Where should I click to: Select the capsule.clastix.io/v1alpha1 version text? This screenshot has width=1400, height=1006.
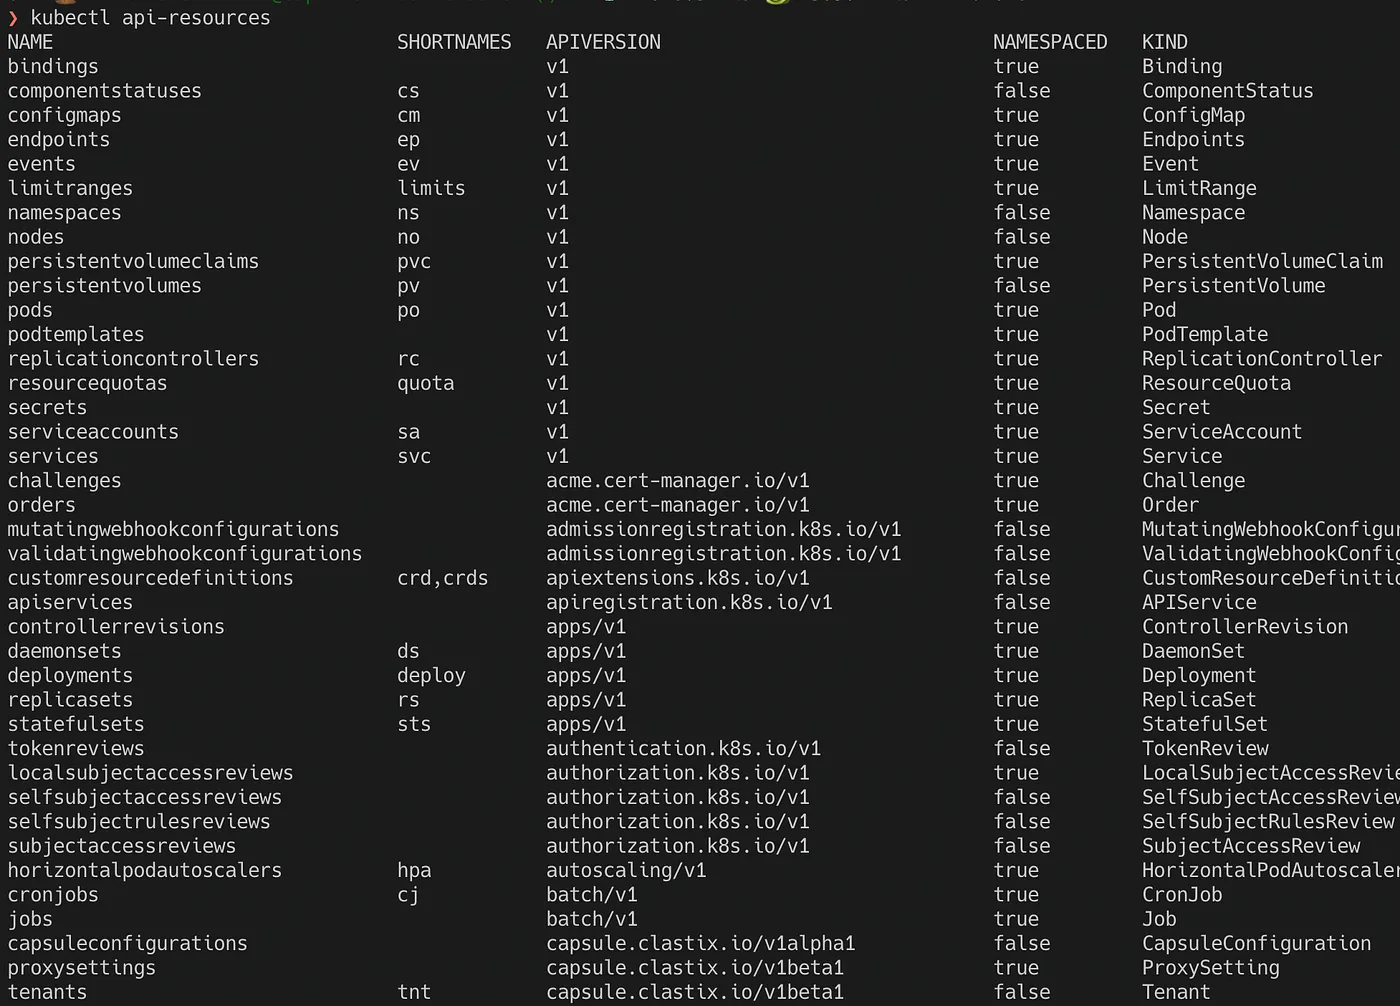click(x=700, y=943)
